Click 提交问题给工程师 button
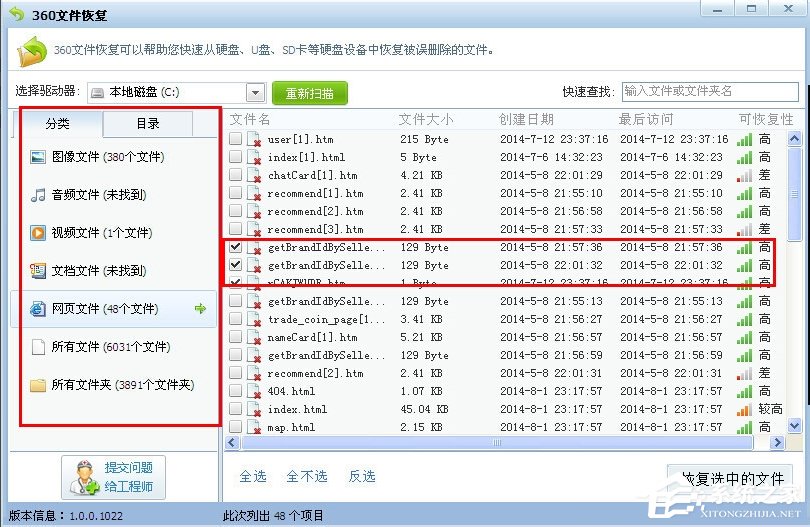The width and height of the screenshot is (810, 527). 114,477
